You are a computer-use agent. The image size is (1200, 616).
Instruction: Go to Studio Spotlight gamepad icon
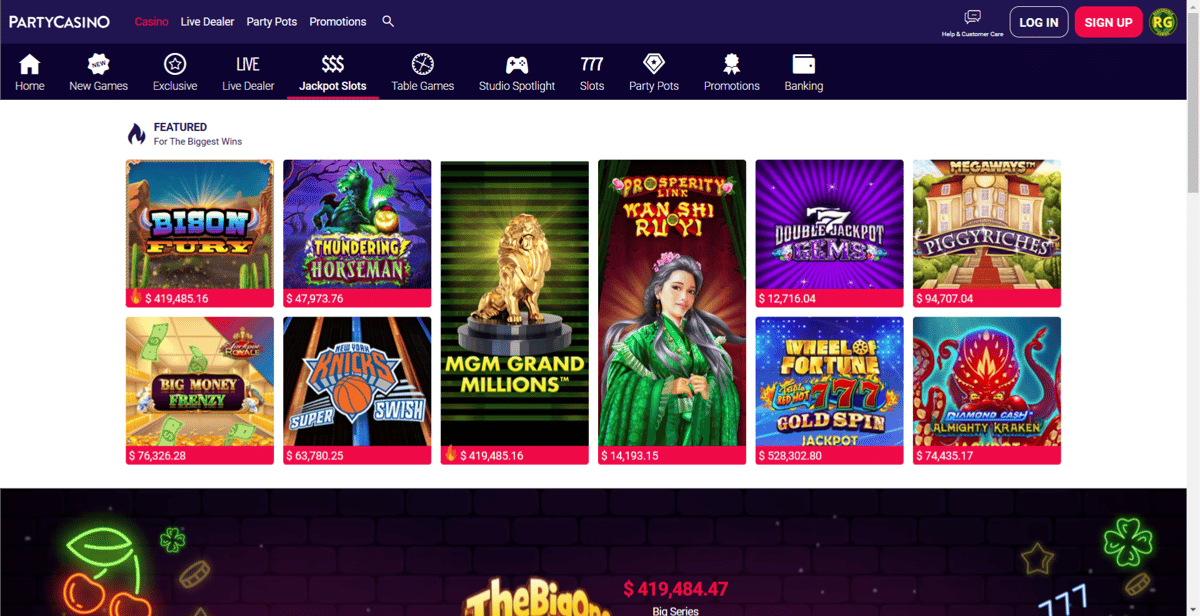[x=517, y=65]
